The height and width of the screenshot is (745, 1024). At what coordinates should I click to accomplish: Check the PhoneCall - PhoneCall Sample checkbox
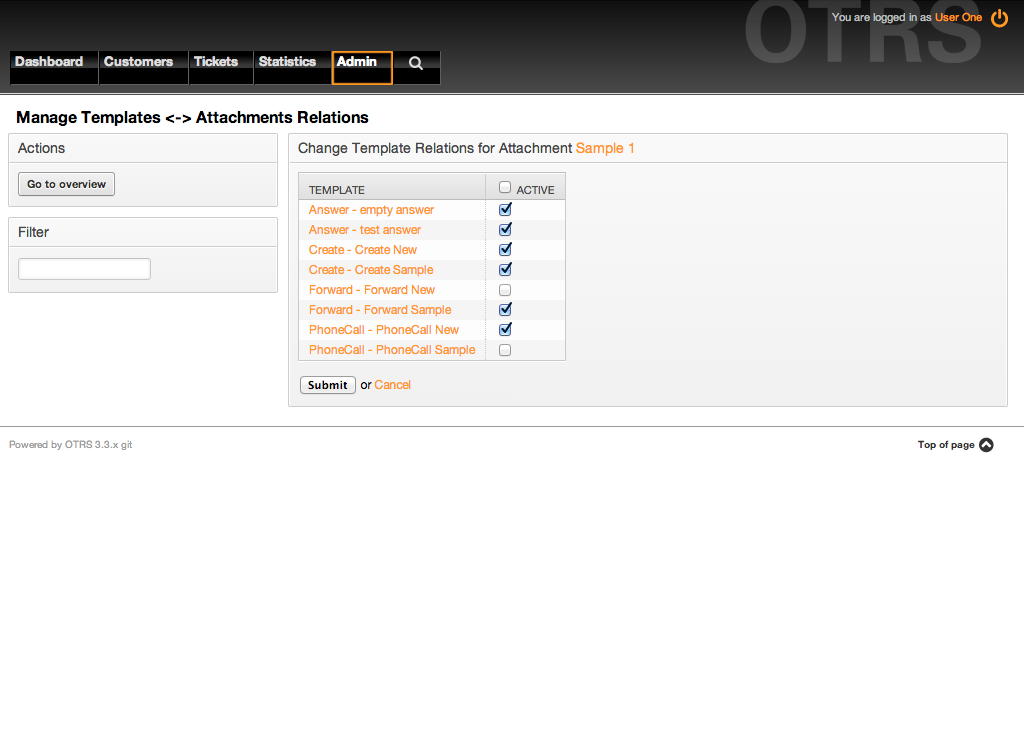505,350
